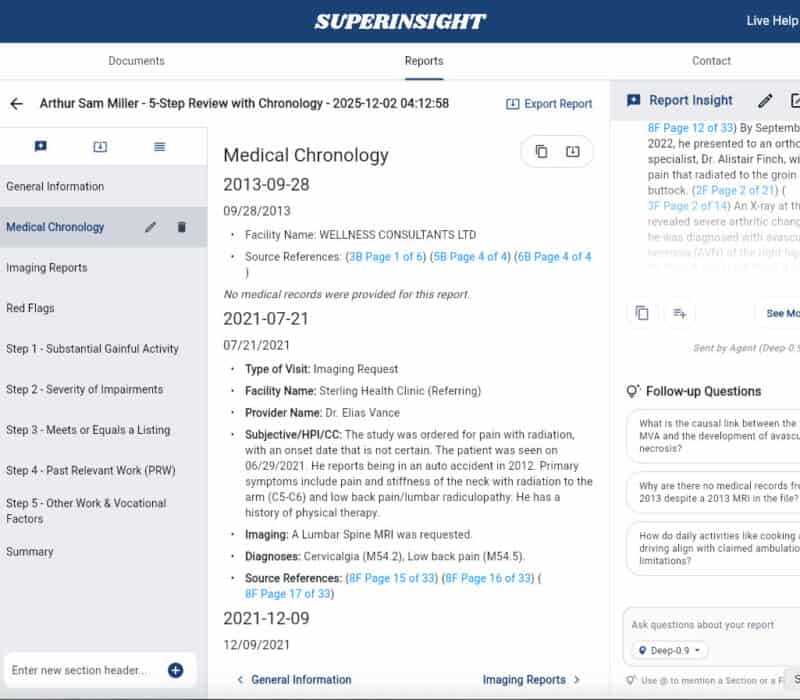The height and width of the screenshot is (700, 800).
Task: Copy the agent response with the copy icon
Action: pos(641,313)
